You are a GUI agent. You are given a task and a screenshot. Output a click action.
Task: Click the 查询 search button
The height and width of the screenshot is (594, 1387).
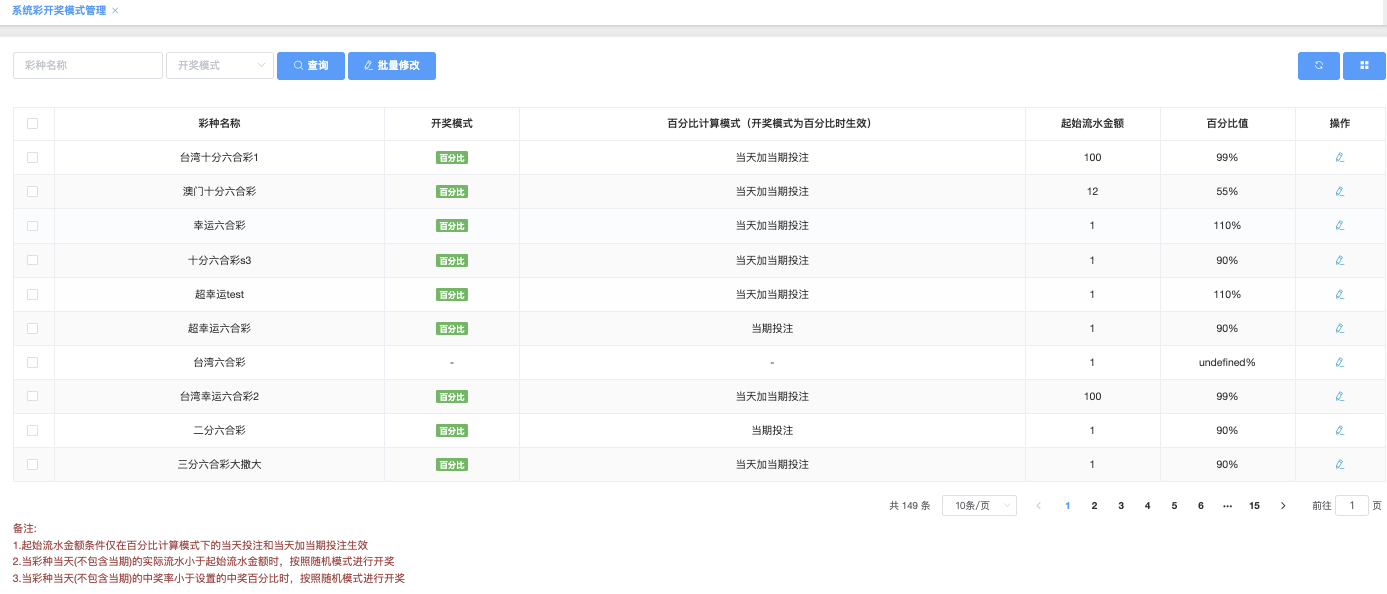click(x=311, y=66)
